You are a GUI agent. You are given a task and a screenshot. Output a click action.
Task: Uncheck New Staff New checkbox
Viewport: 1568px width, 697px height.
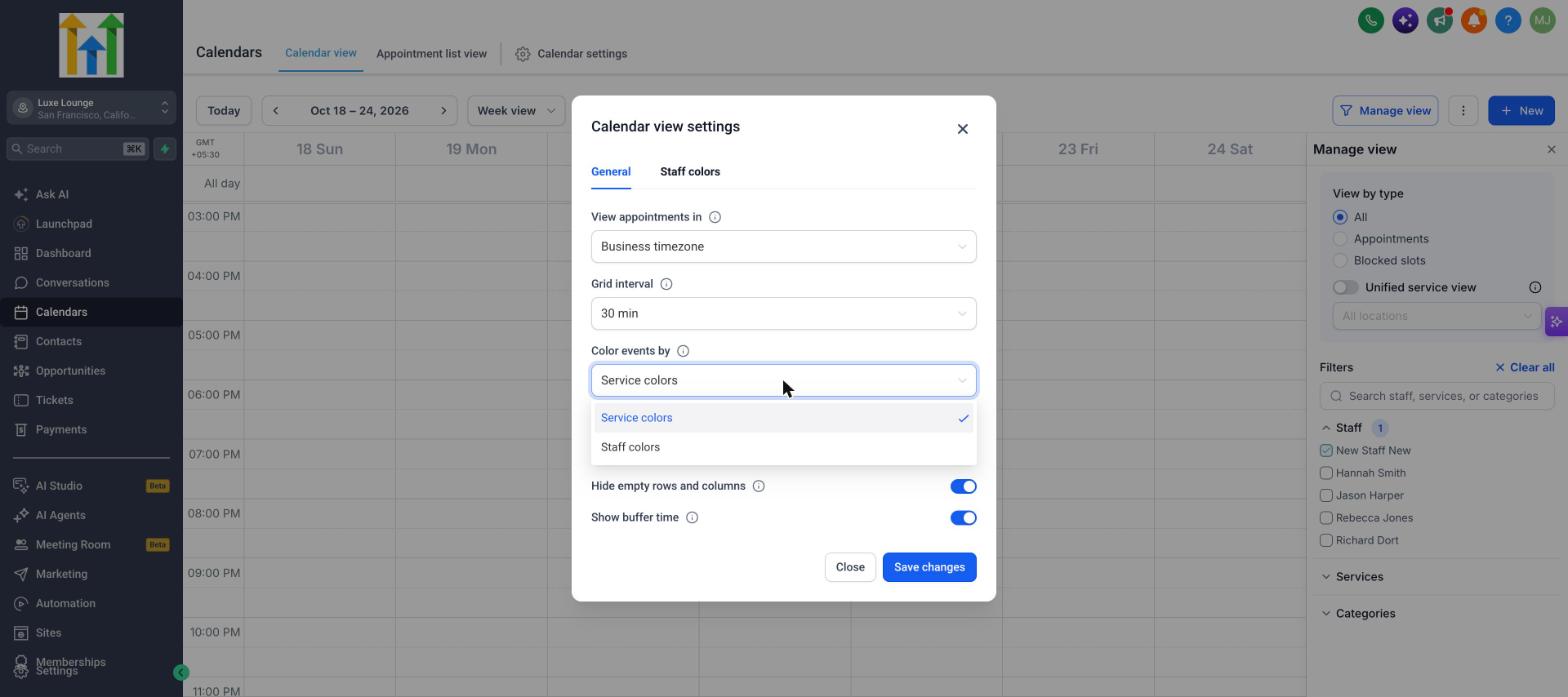tap(1326, 451)
